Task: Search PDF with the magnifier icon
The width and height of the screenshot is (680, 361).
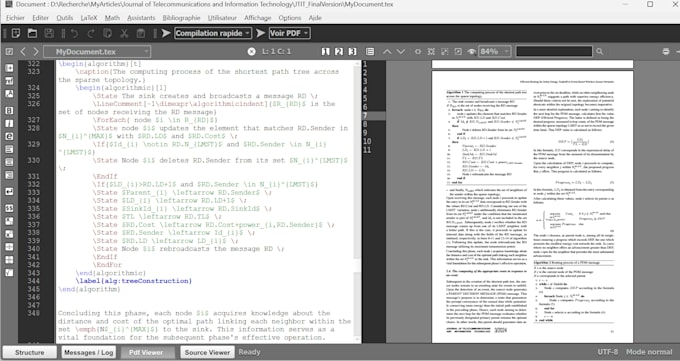Action: 599,52
